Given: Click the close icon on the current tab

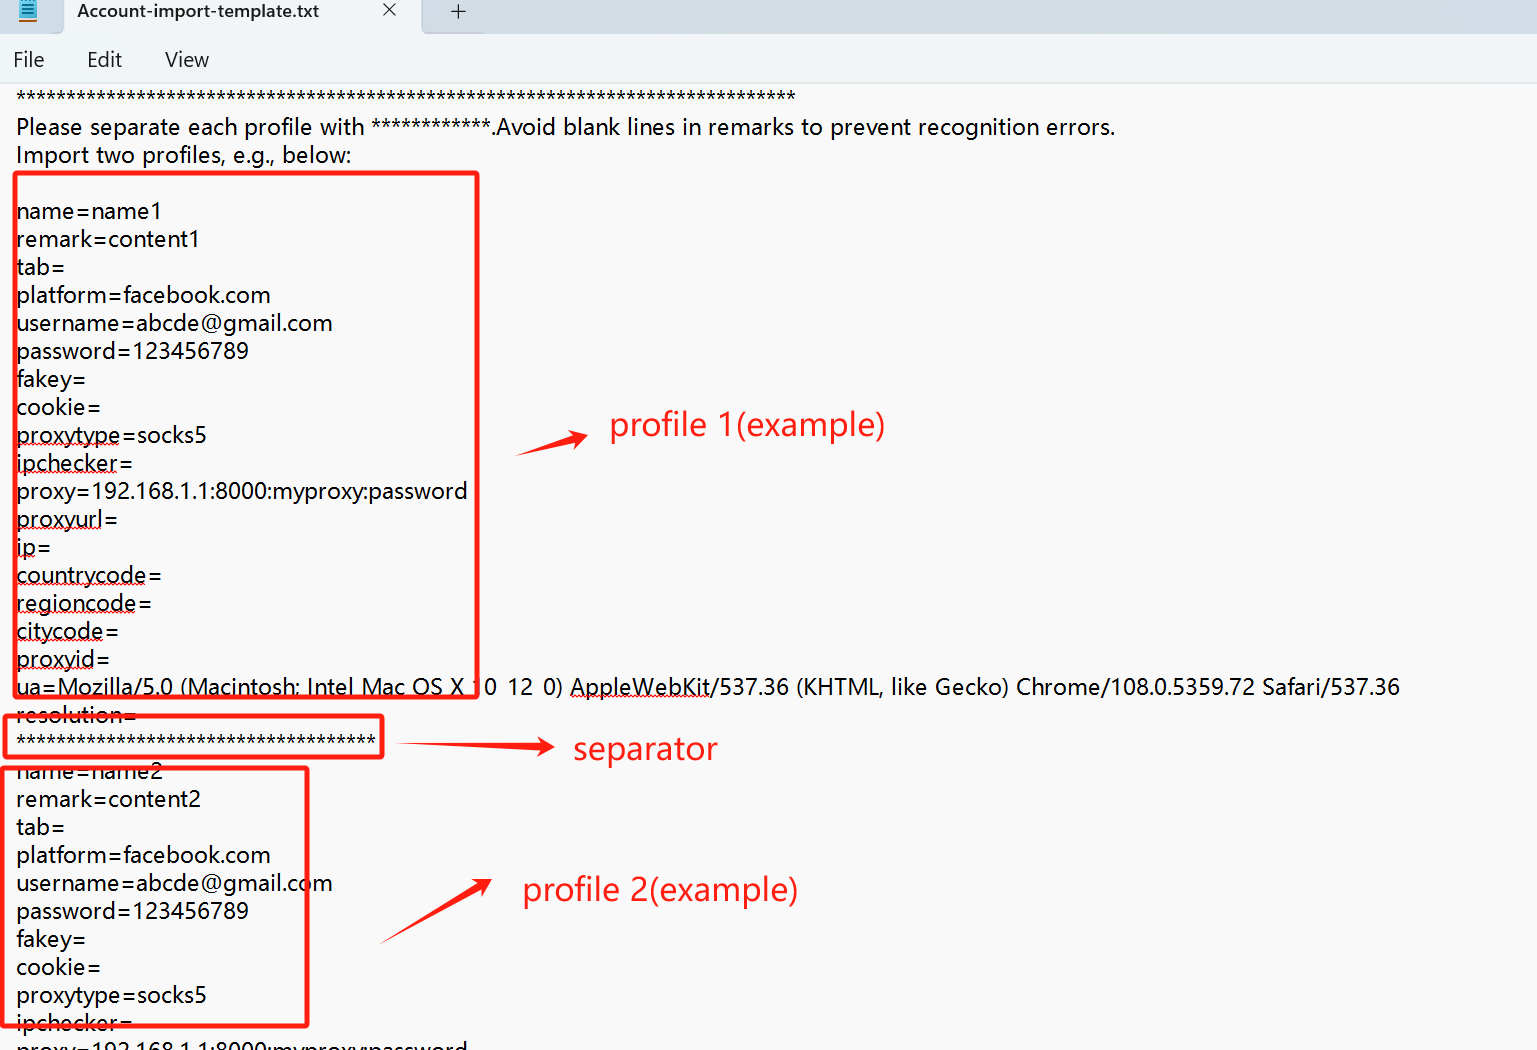Looking at the screenshot, I should [389, 11].
